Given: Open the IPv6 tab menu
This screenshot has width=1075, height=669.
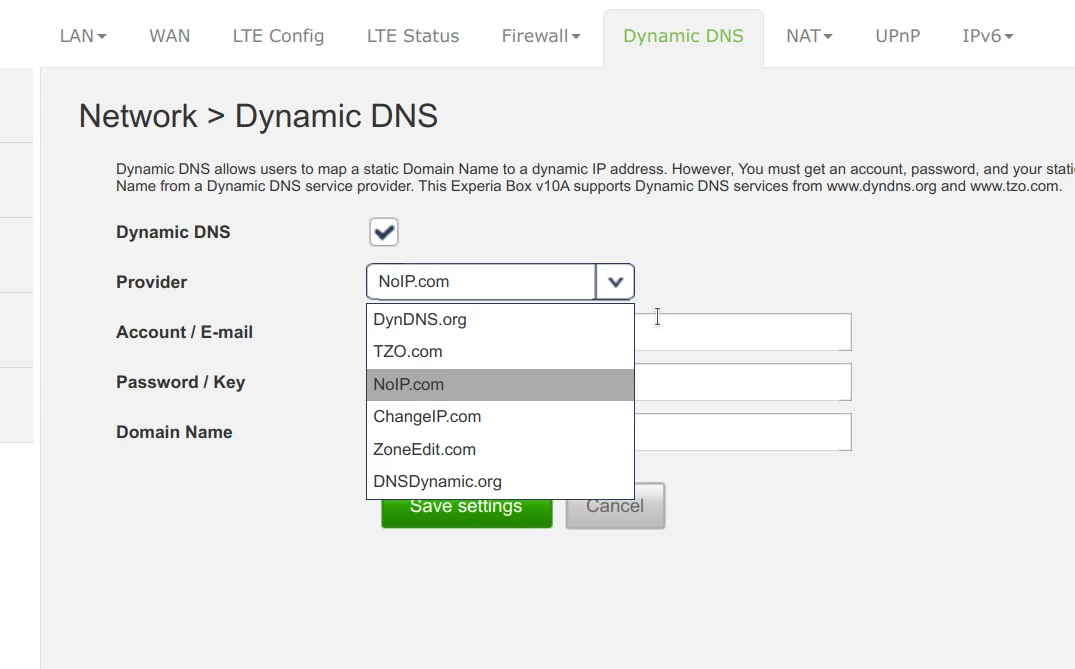Looking at the screenshot, I should pyautogui.click(x=987, y=36).
